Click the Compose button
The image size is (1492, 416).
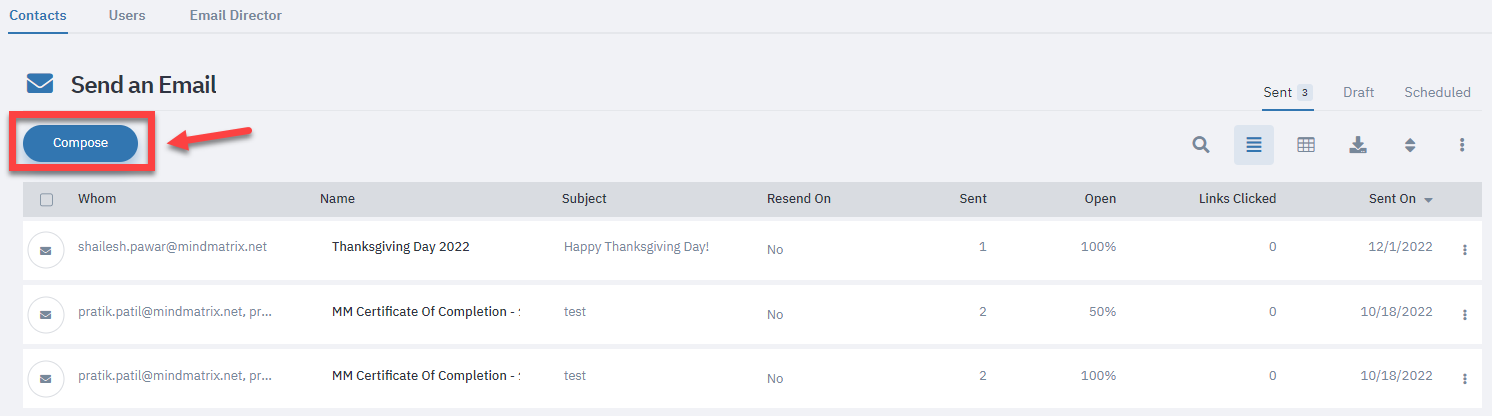tap(81, 143)
